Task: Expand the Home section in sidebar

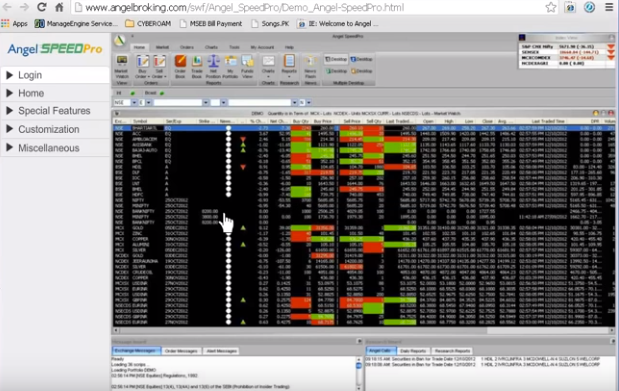Action: point(55,93)
